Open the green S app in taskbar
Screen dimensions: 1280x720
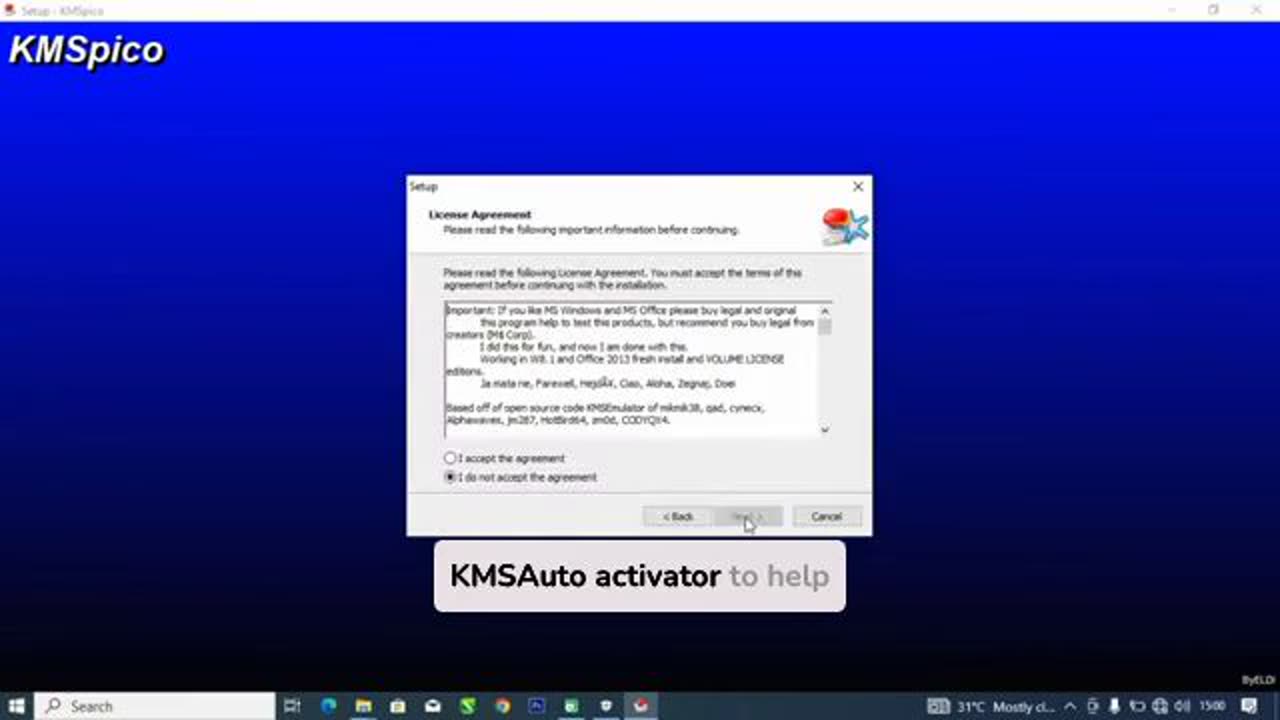coord(467,706)
